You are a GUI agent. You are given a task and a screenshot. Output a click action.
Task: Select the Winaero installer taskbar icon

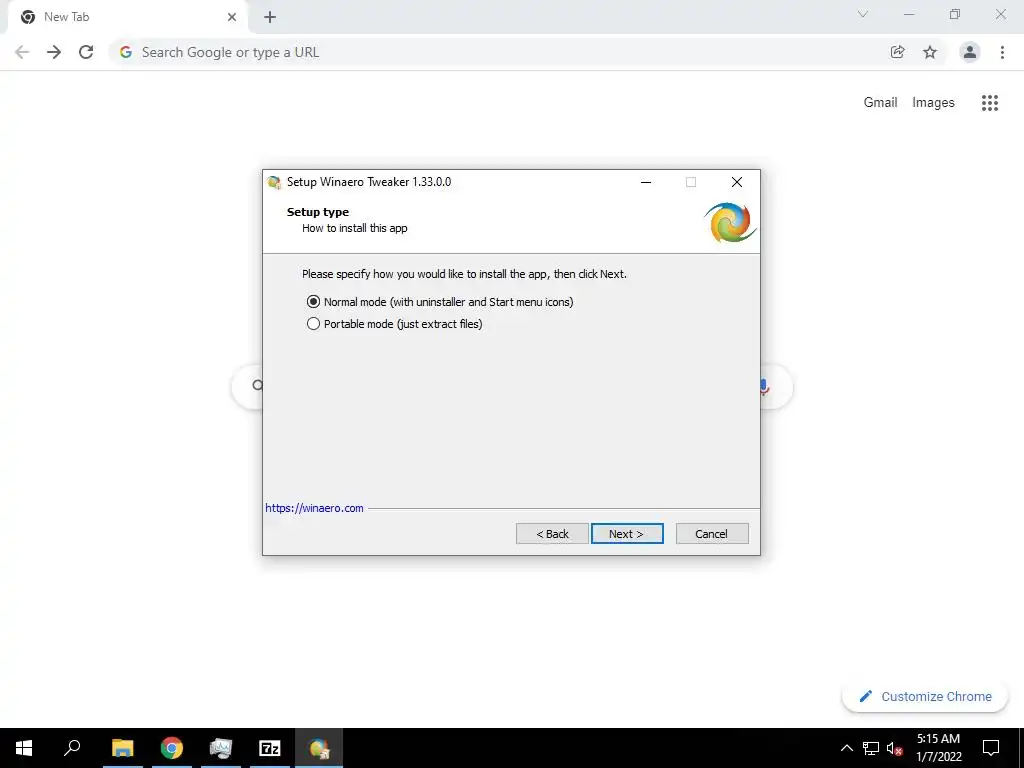[x=319, y=748]
